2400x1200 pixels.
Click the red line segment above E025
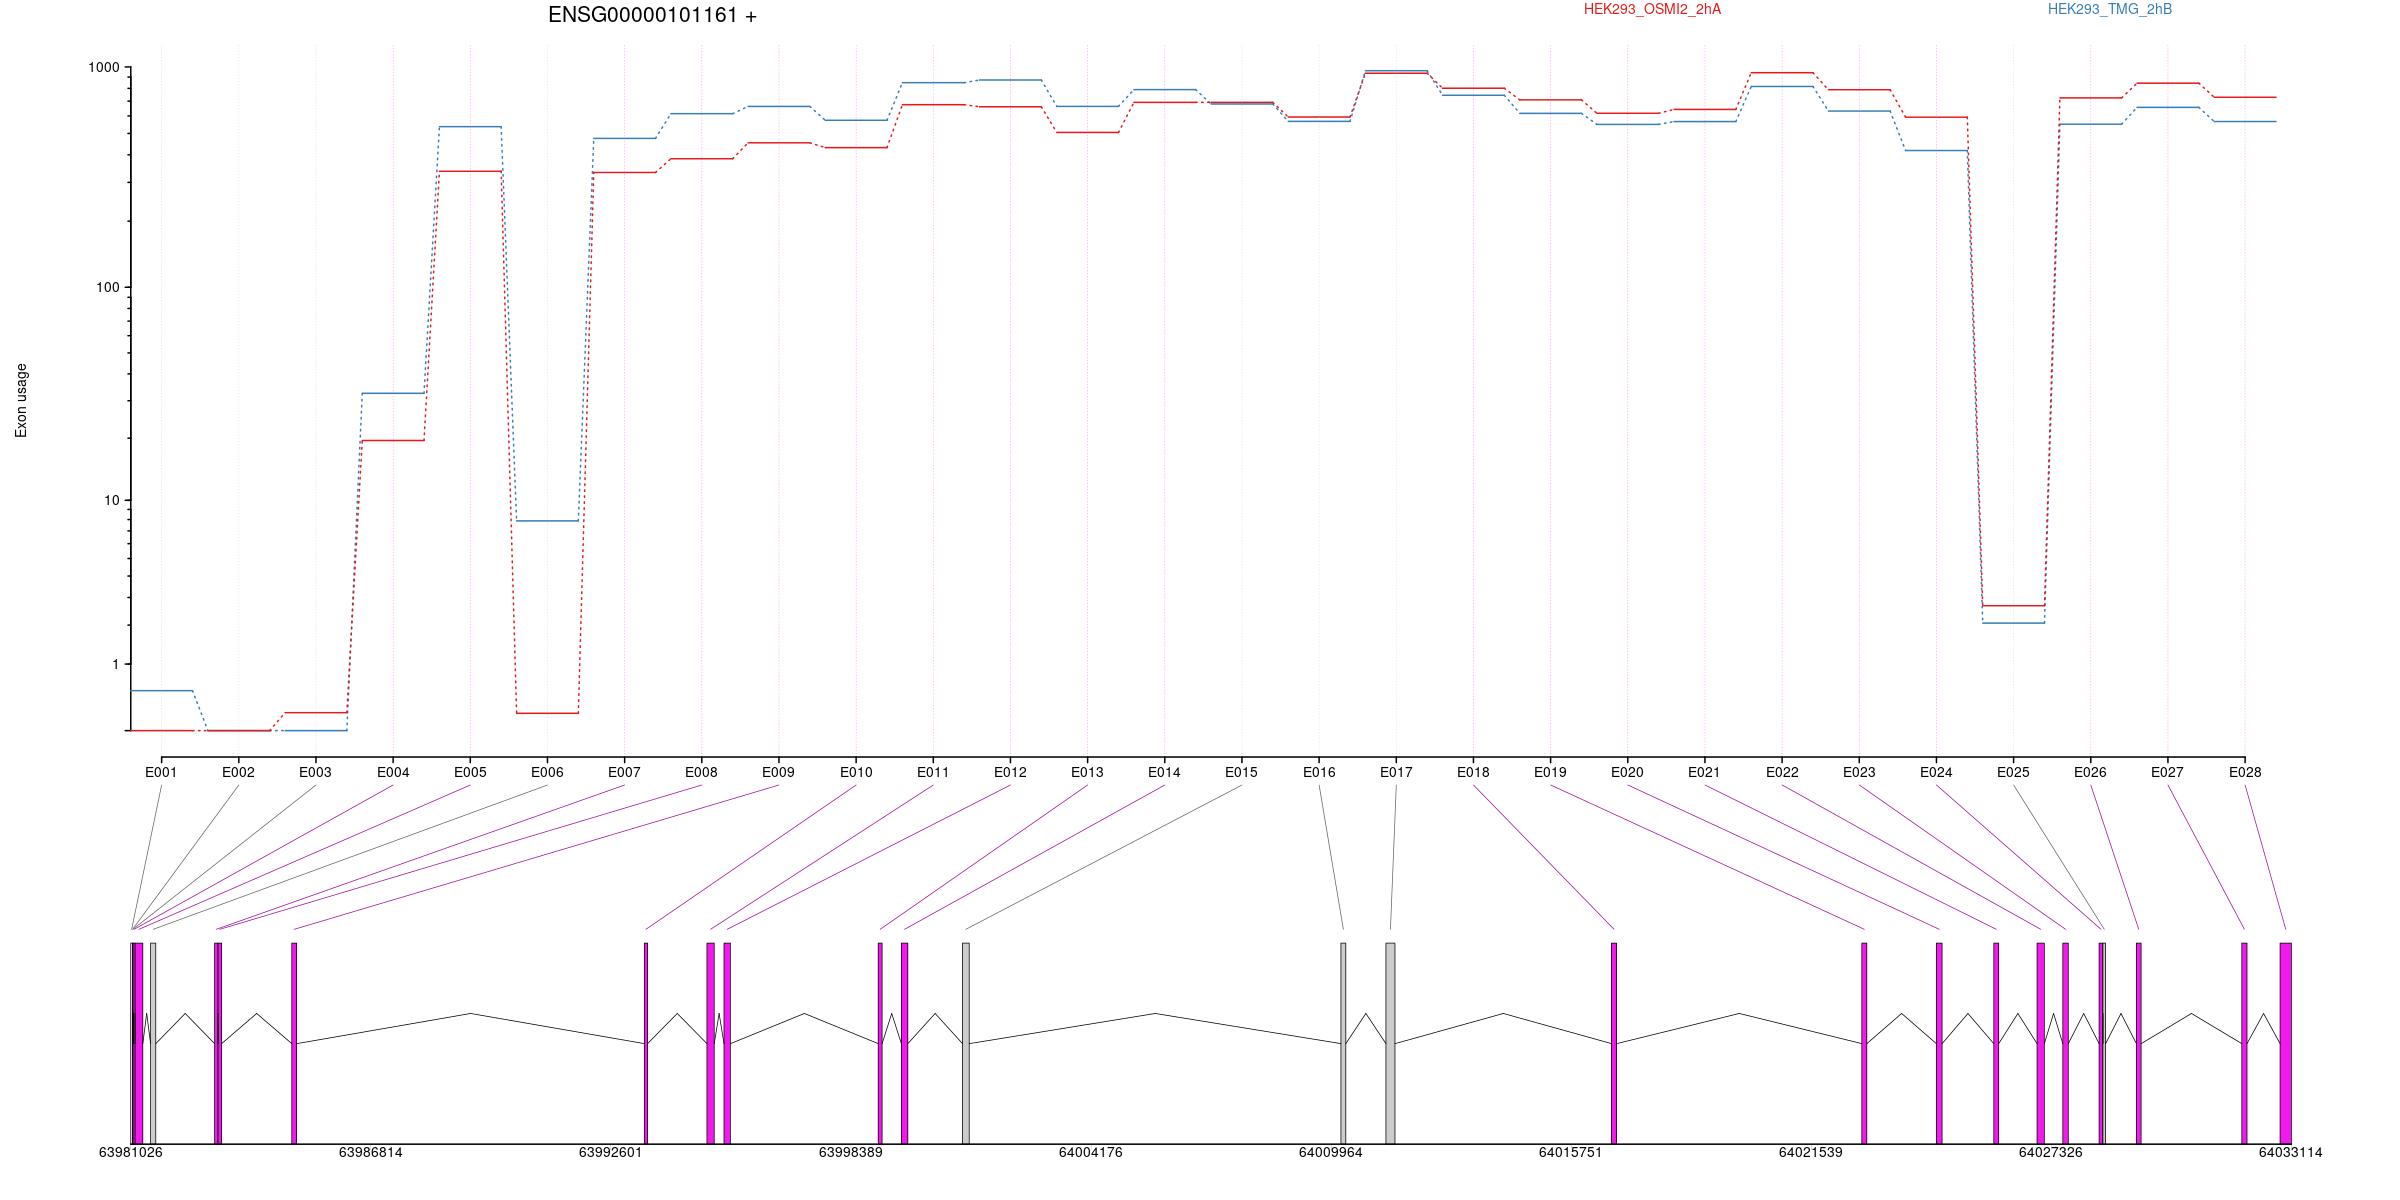tap(2013, 605)
